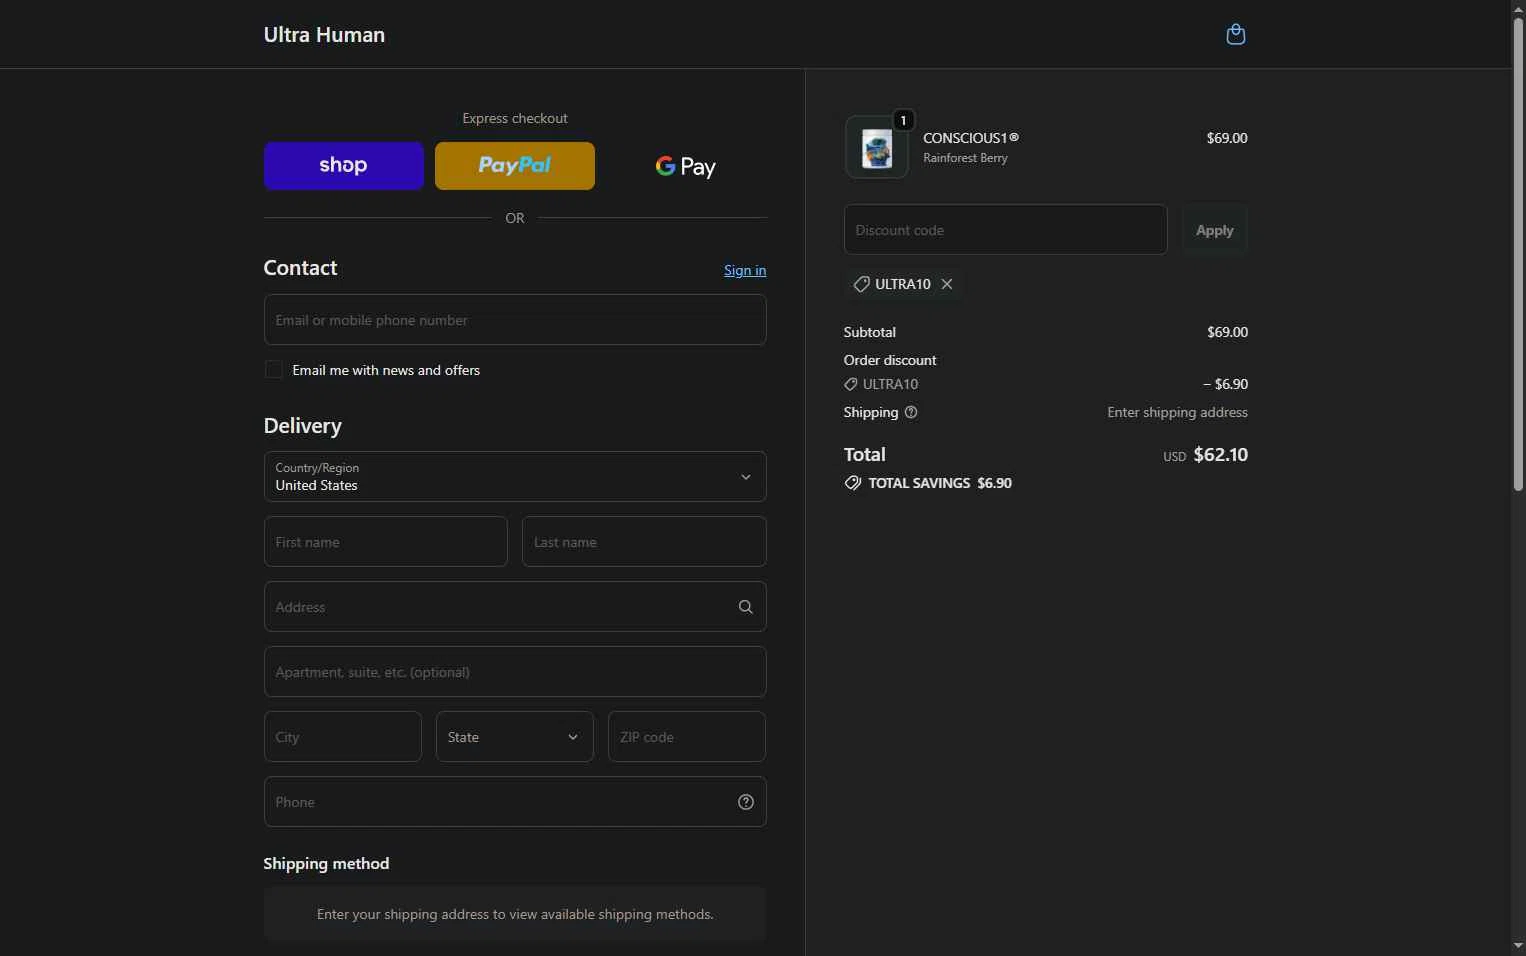Screen dimensions: 1526x956
Task: Focus the Apartment, suite field
Action: tap(515, 672)
